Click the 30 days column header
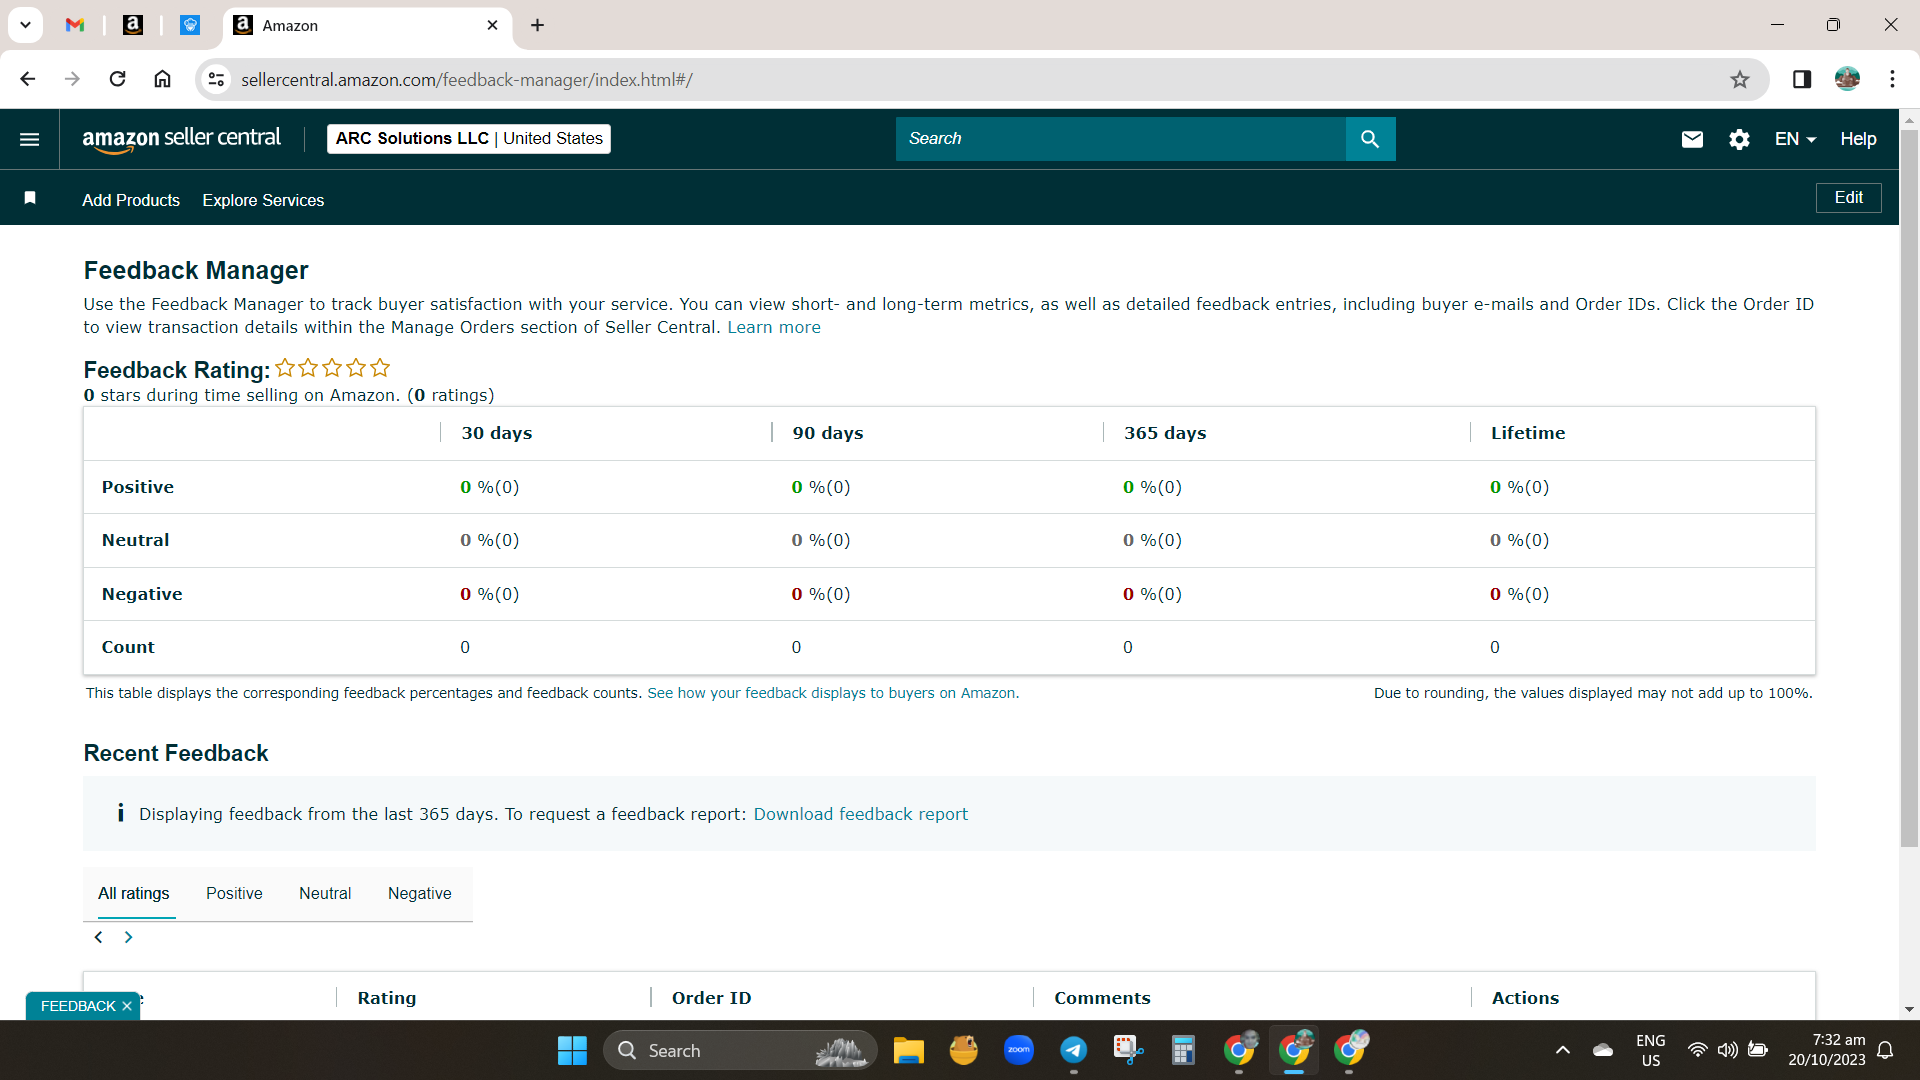1920x1080 pixels. (x=496, y=433)
